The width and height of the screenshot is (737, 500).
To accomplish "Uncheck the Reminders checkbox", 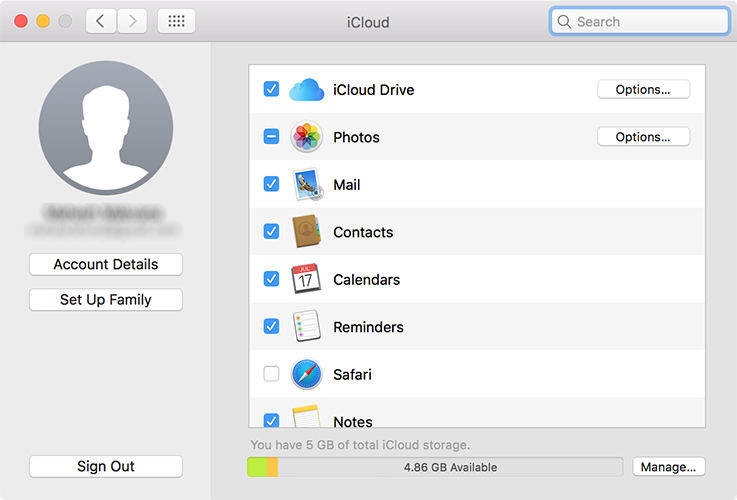I will point(271,326).
